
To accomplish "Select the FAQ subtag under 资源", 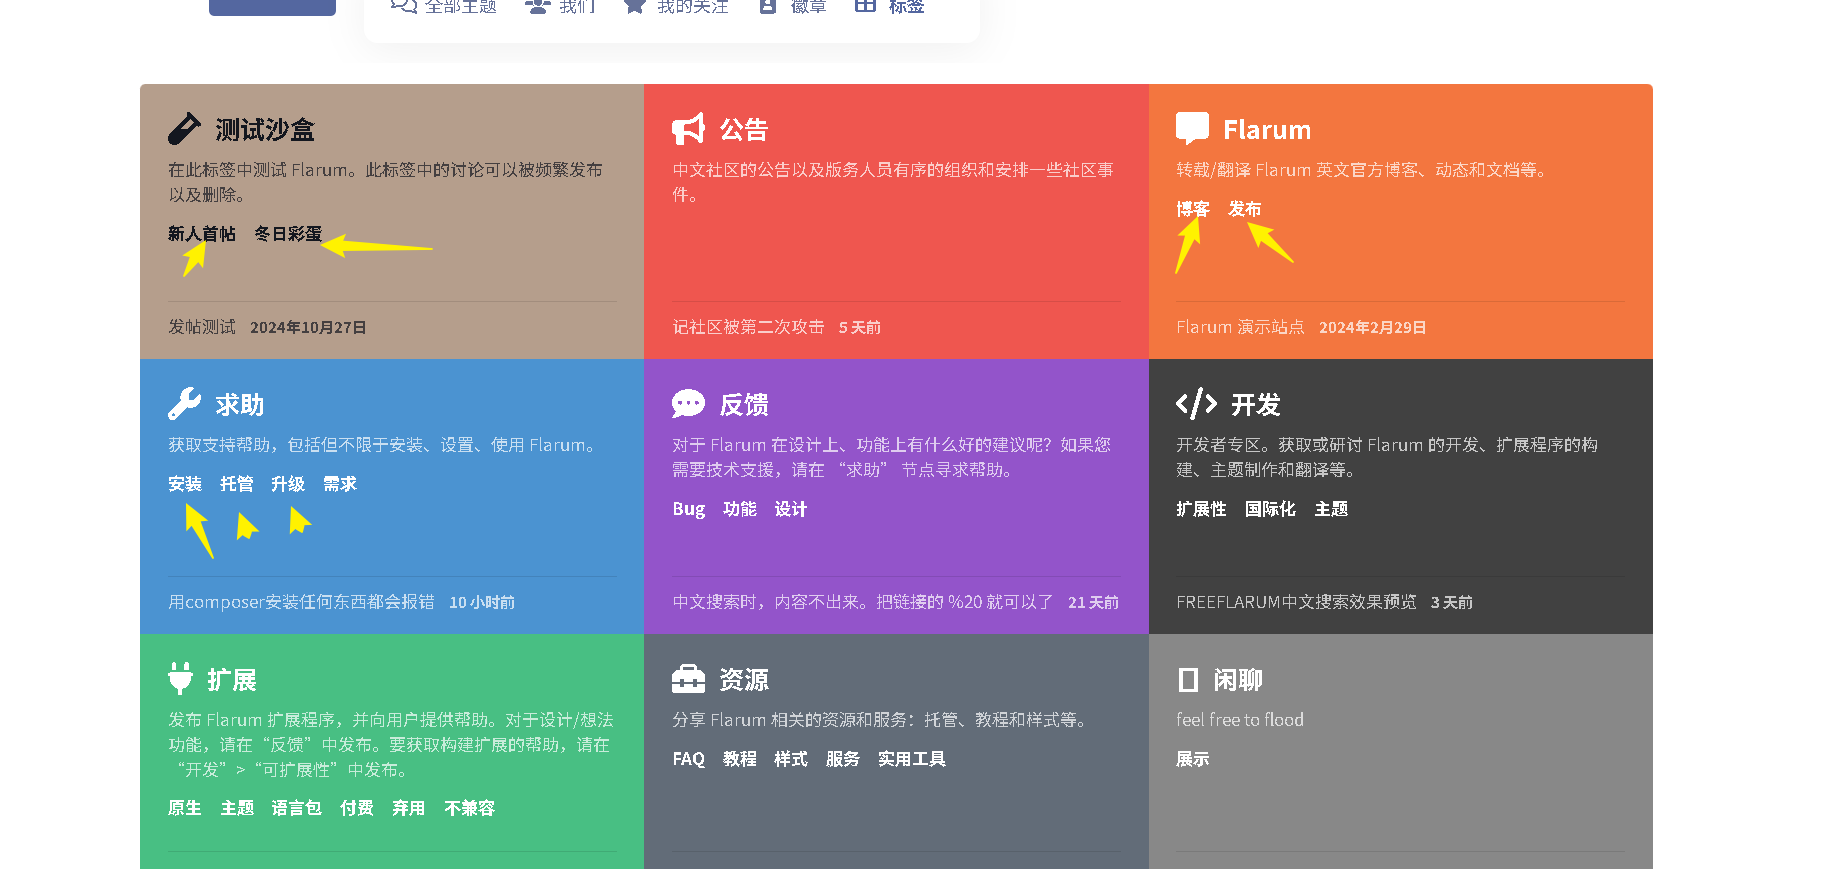I will coord(689,759).
